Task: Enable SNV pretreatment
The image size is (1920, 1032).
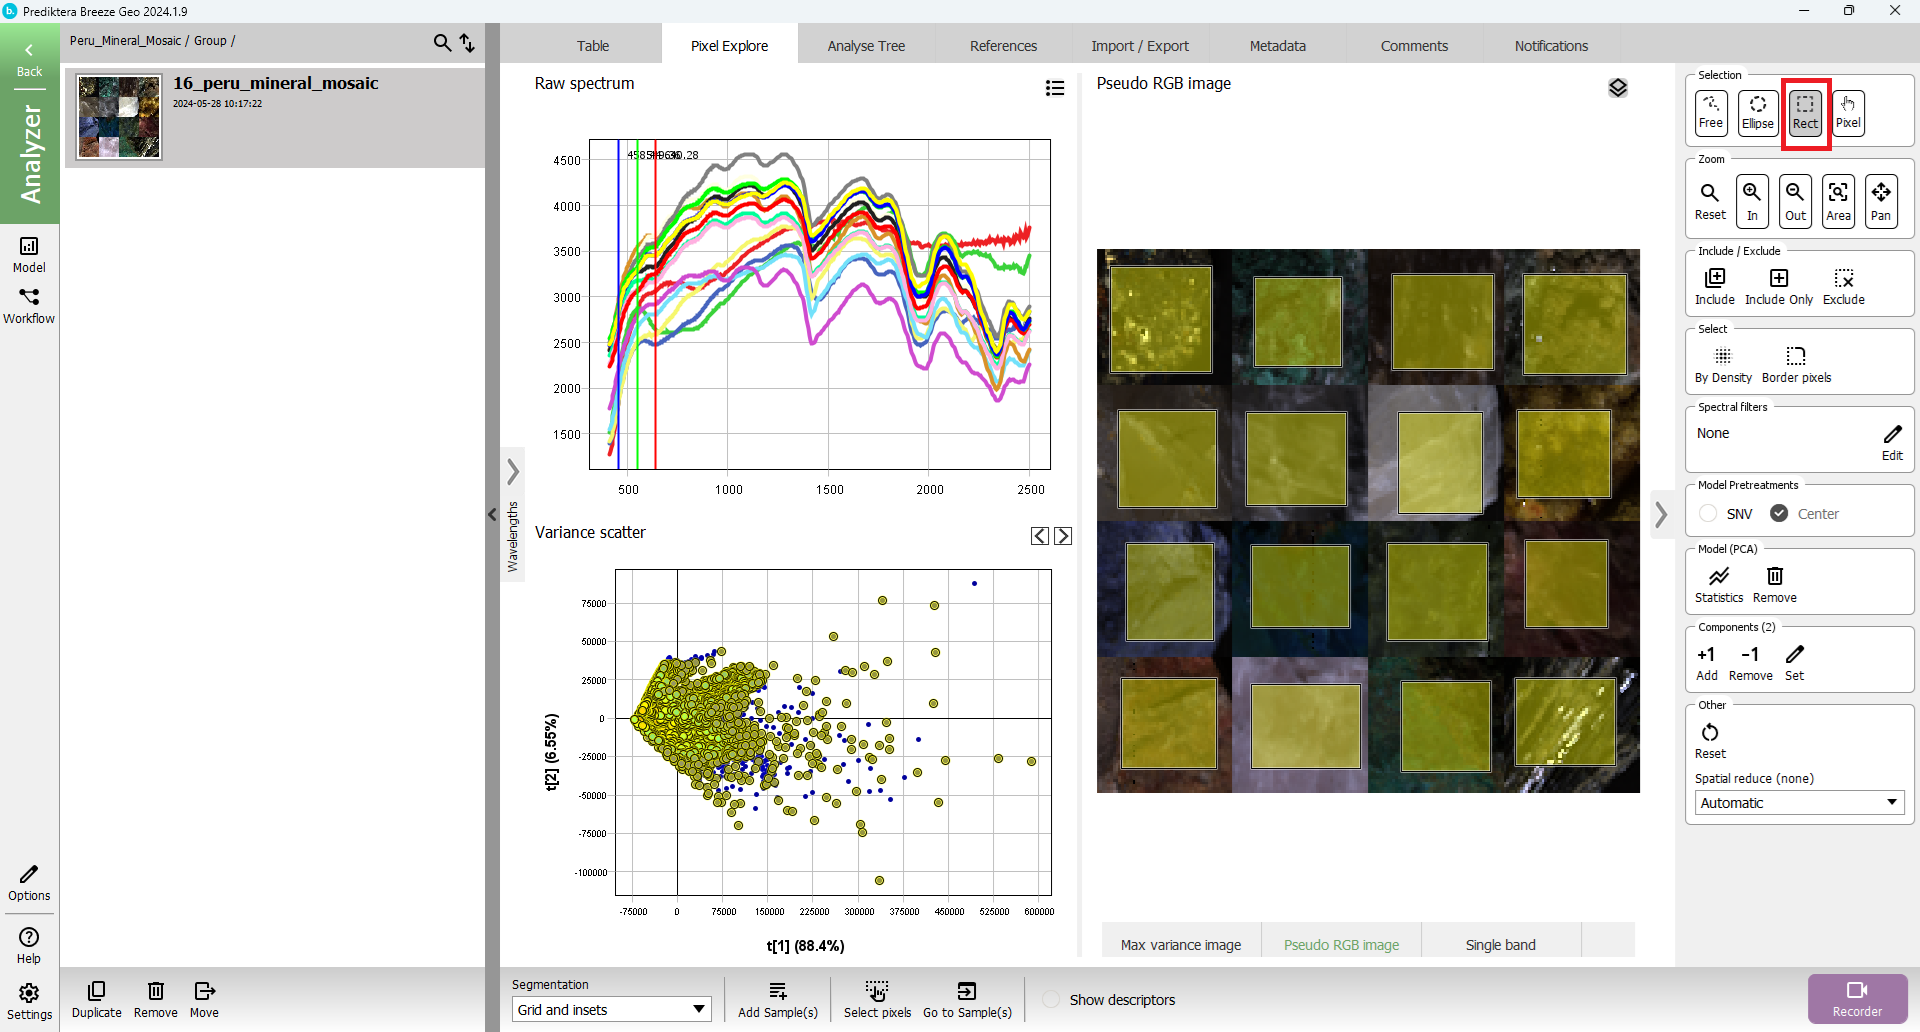Action: click(1709, 514)
